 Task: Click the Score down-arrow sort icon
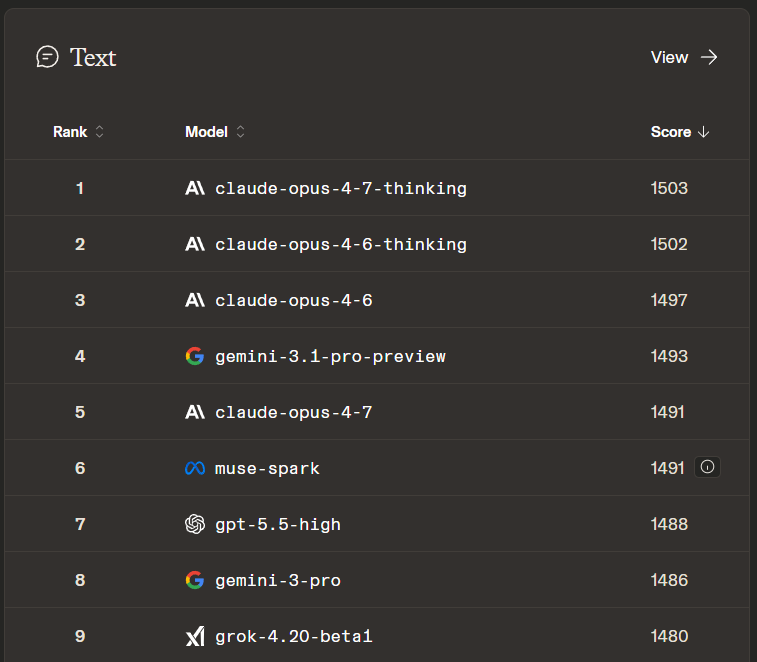tap(703, 132)
